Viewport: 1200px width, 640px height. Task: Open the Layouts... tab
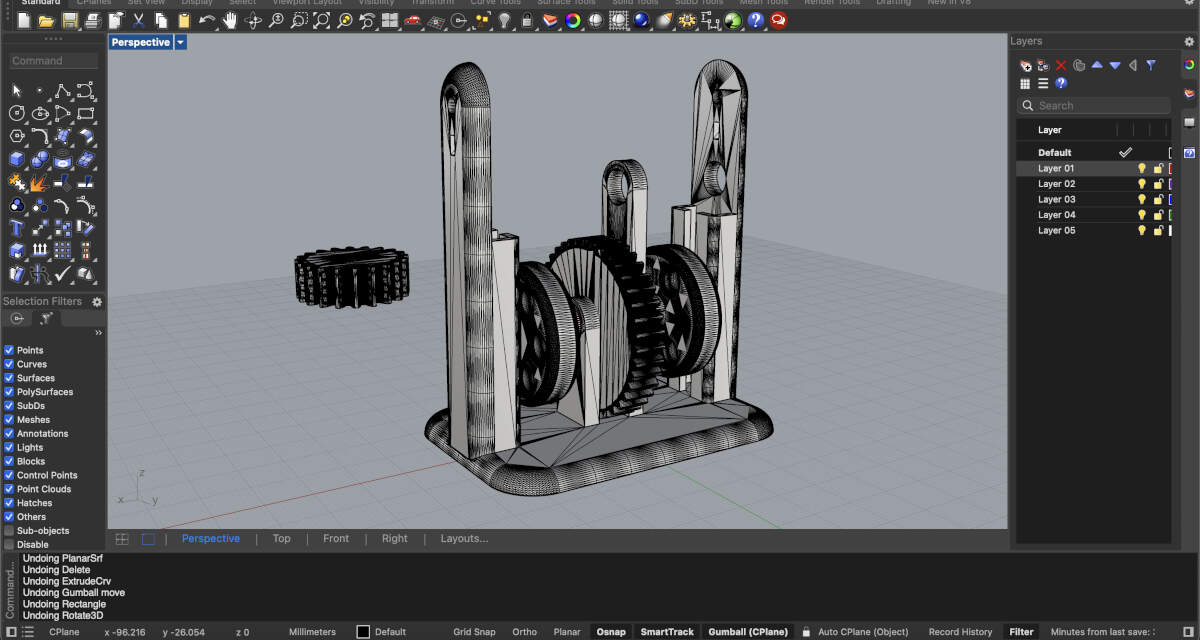(x=464, y=538)
